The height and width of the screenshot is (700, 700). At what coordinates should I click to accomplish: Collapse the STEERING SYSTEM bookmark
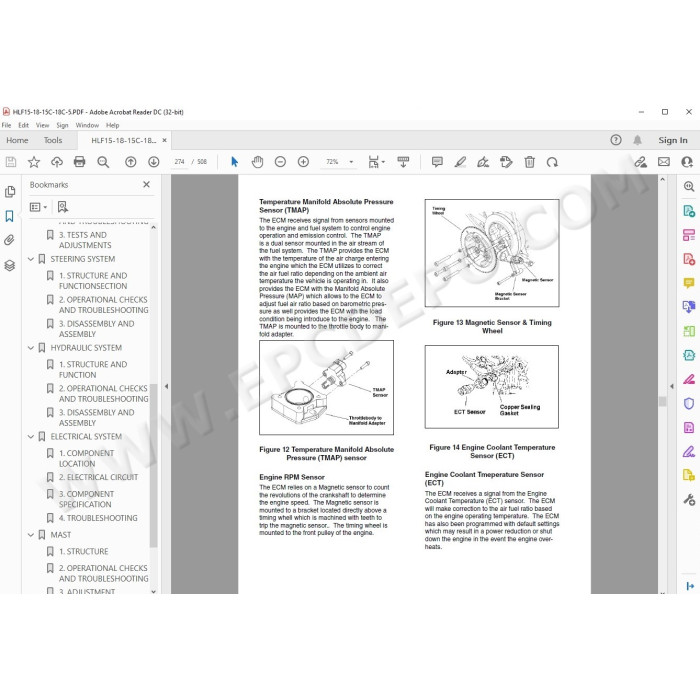click(x=31, y=259)
